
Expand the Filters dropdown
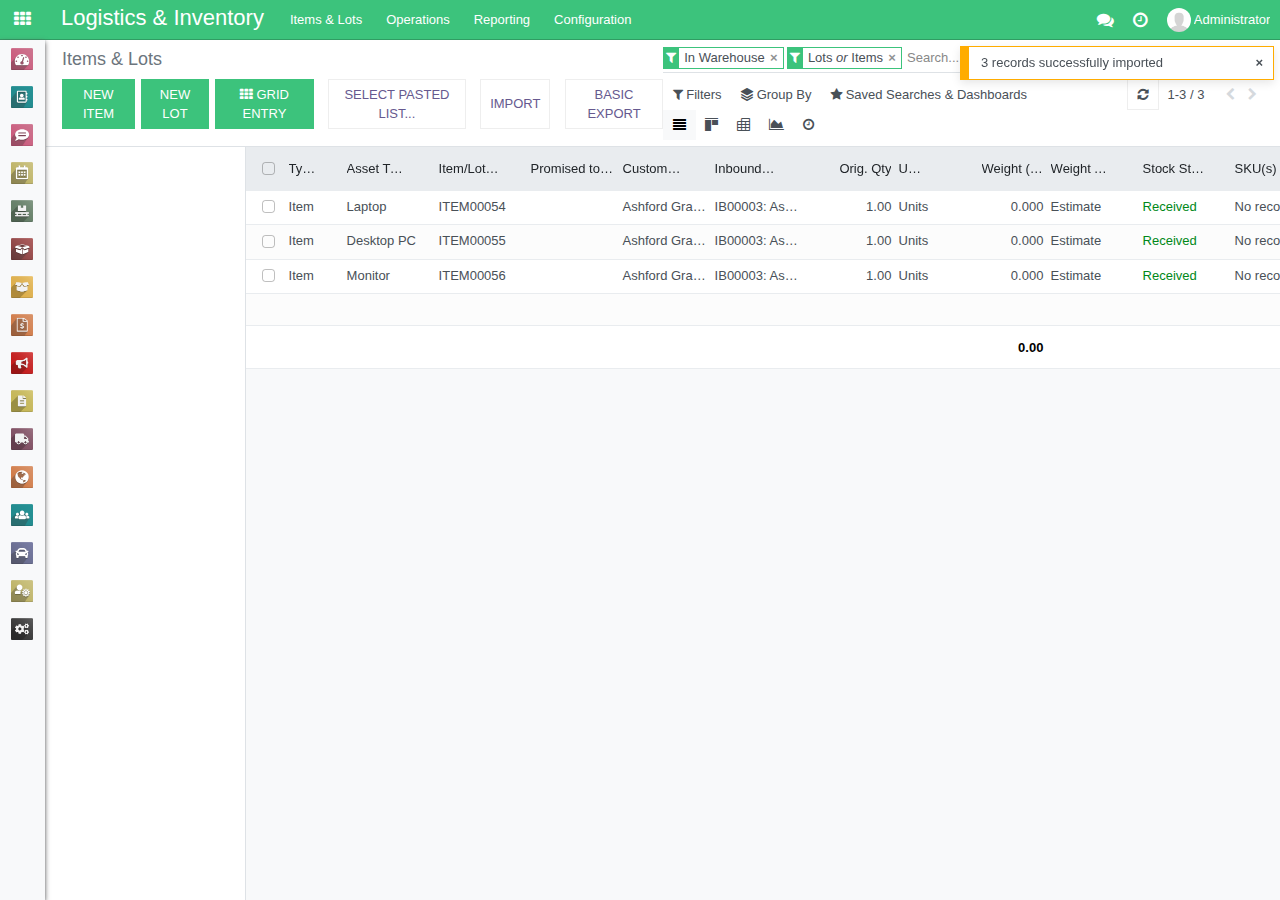[x=697, y=95]
